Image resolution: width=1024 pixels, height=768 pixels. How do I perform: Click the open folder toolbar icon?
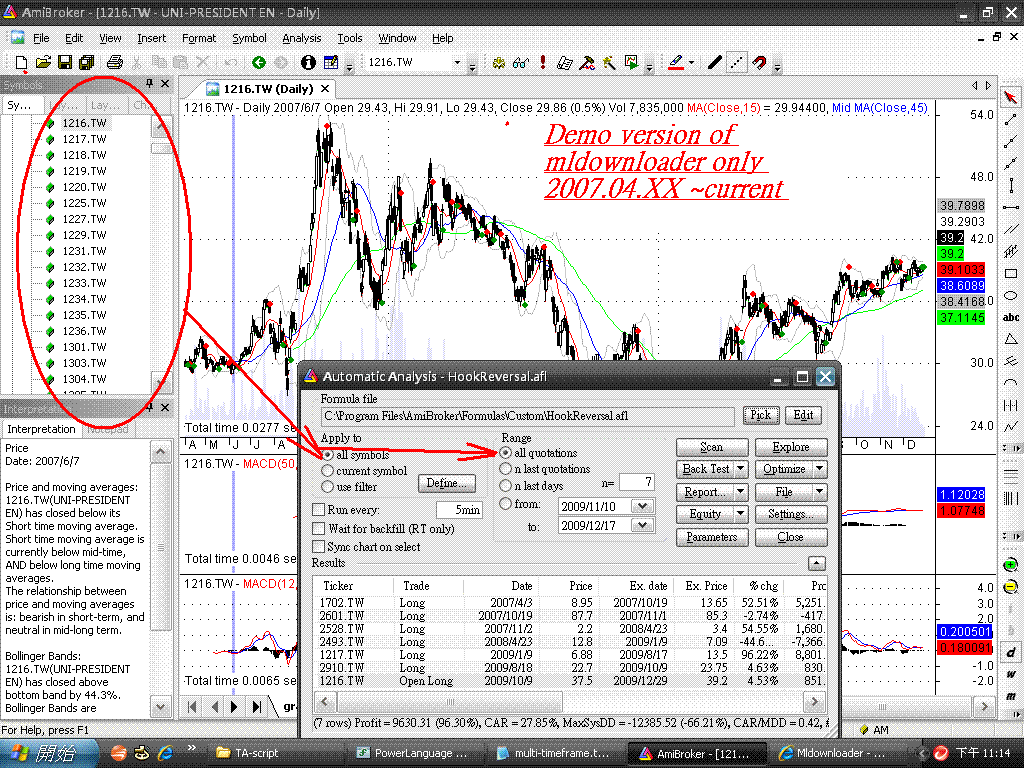click(43, 63)
